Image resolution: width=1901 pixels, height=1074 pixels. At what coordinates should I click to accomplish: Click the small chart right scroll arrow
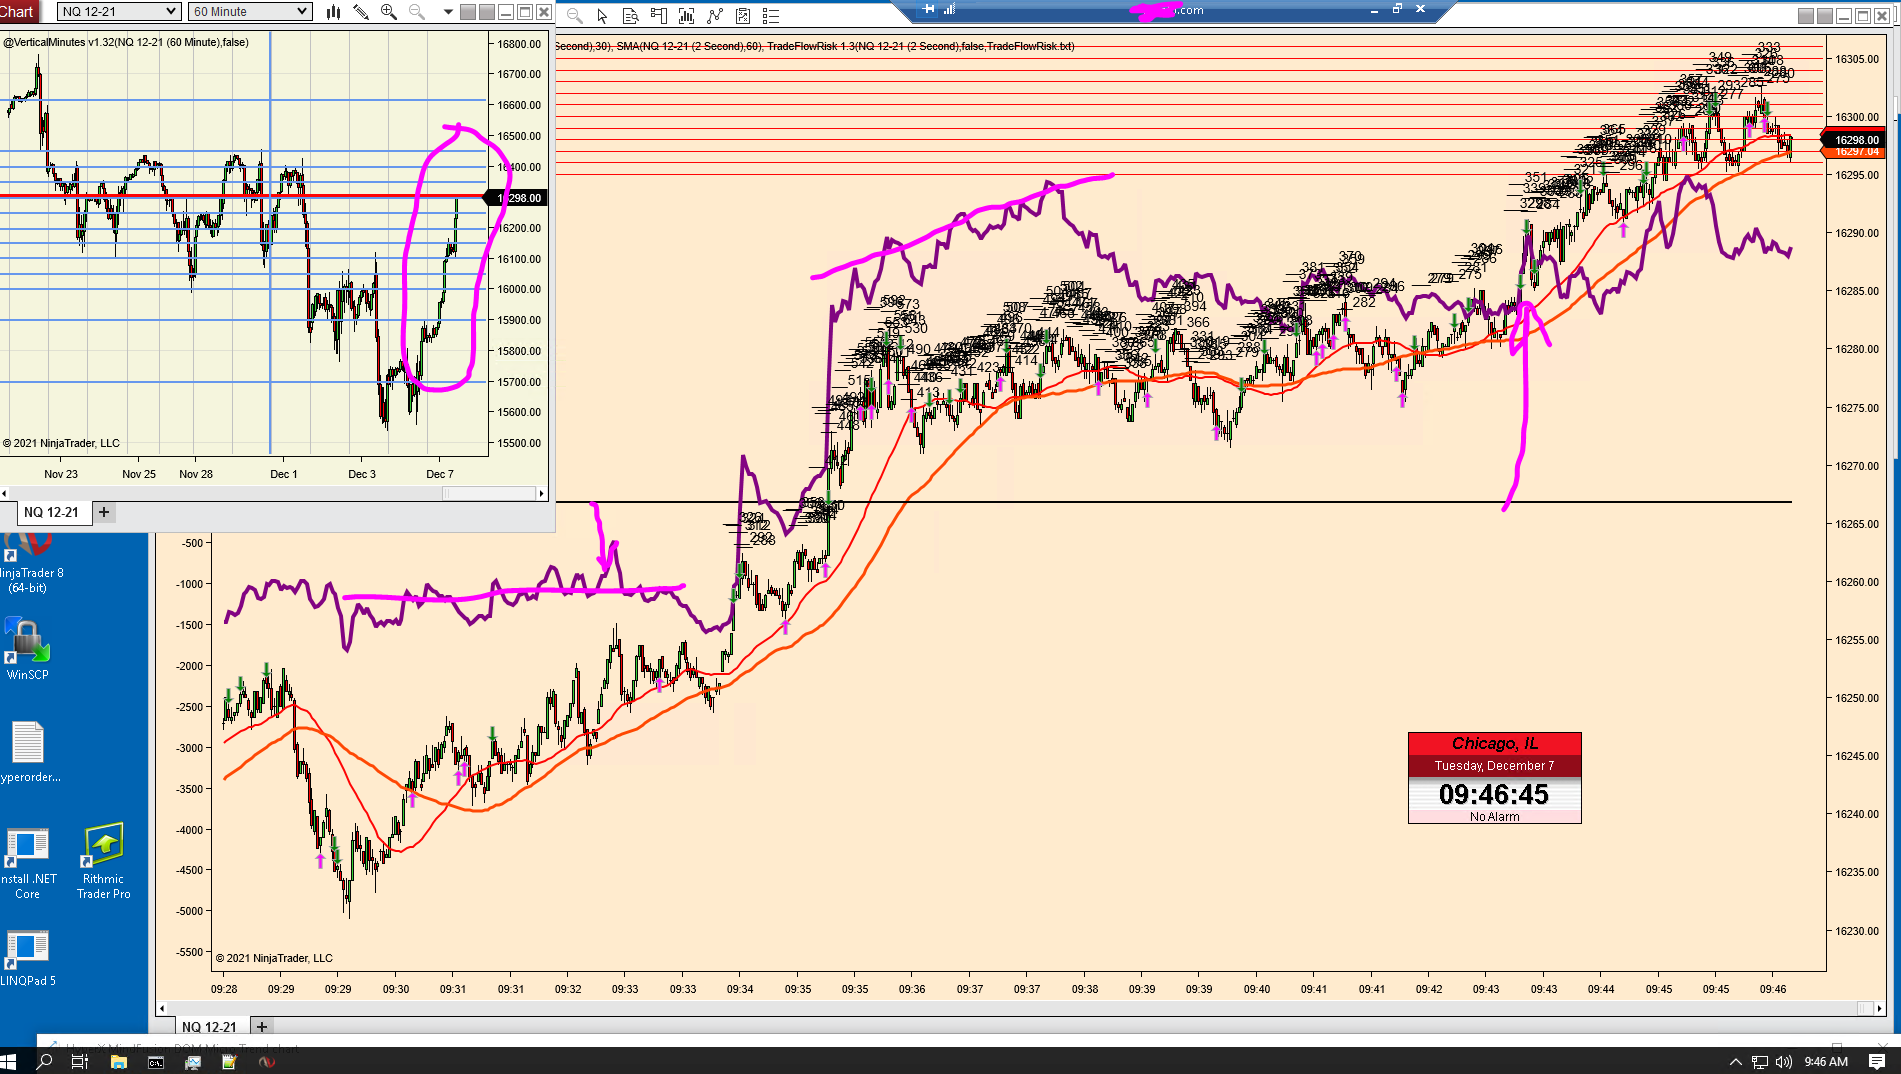[x=542, y=493]
